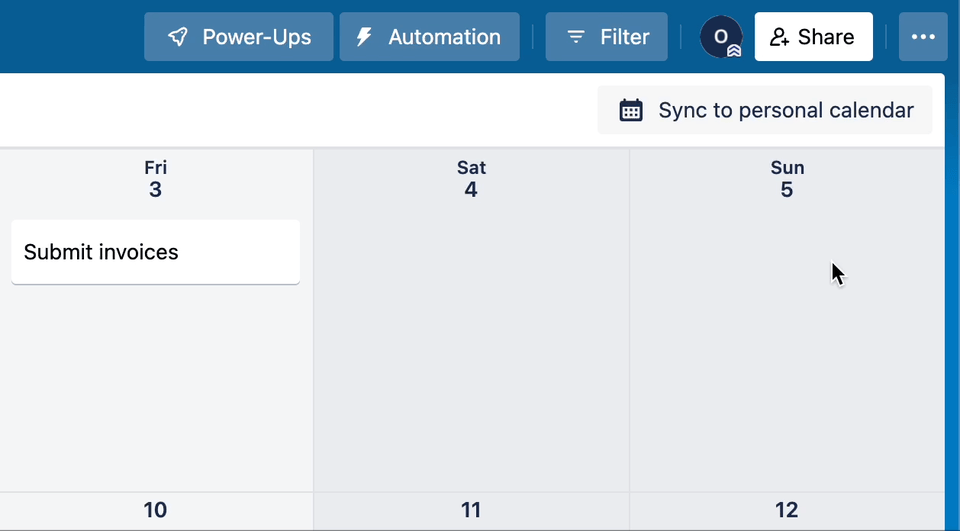This screenshot has width=960, height=531.
Task: Click the date 12 cell
Action: (787, 510)
